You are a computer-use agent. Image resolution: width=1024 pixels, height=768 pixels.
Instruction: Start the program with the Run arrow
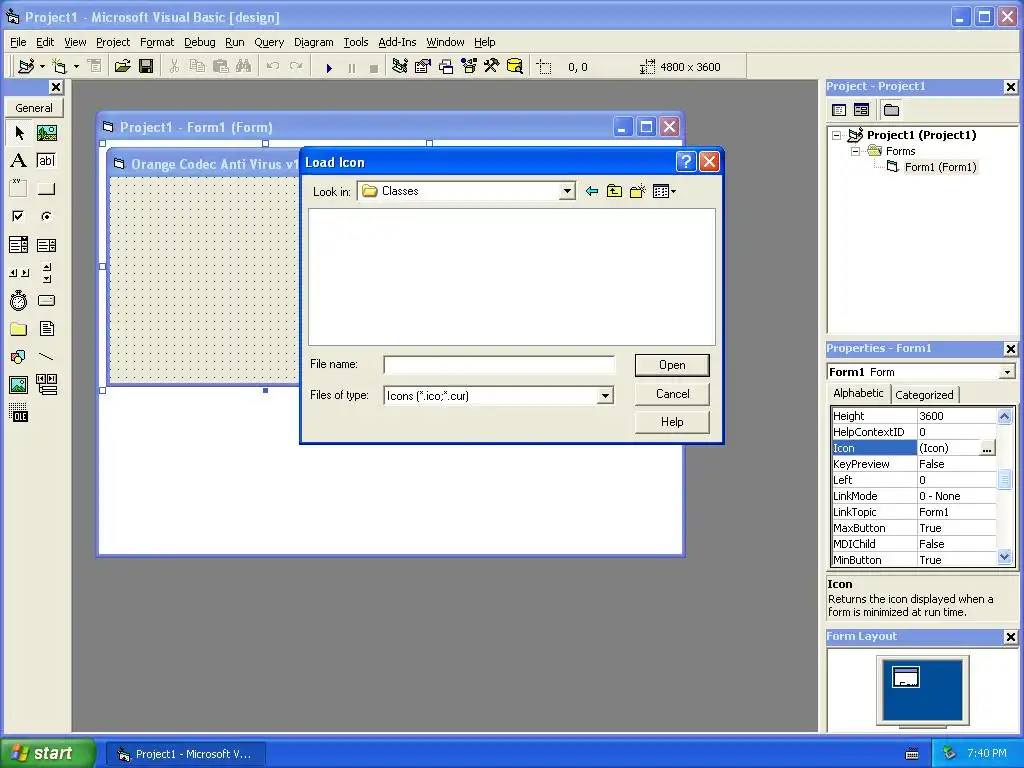(329, 67)
